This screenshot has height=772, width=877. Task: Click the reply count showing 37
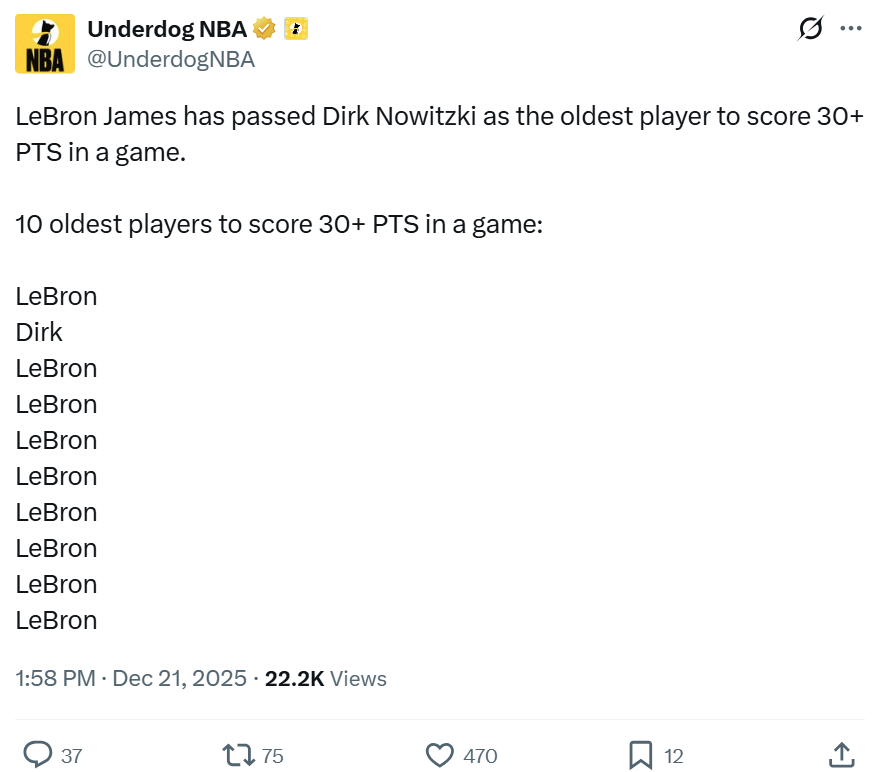click(x=72, y=756)
